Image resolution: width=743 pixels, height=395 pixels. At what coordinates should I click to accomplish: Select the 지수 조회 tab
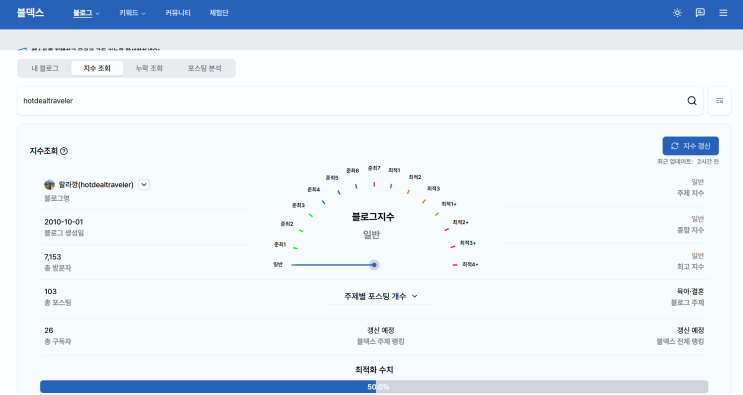[97, 68]
